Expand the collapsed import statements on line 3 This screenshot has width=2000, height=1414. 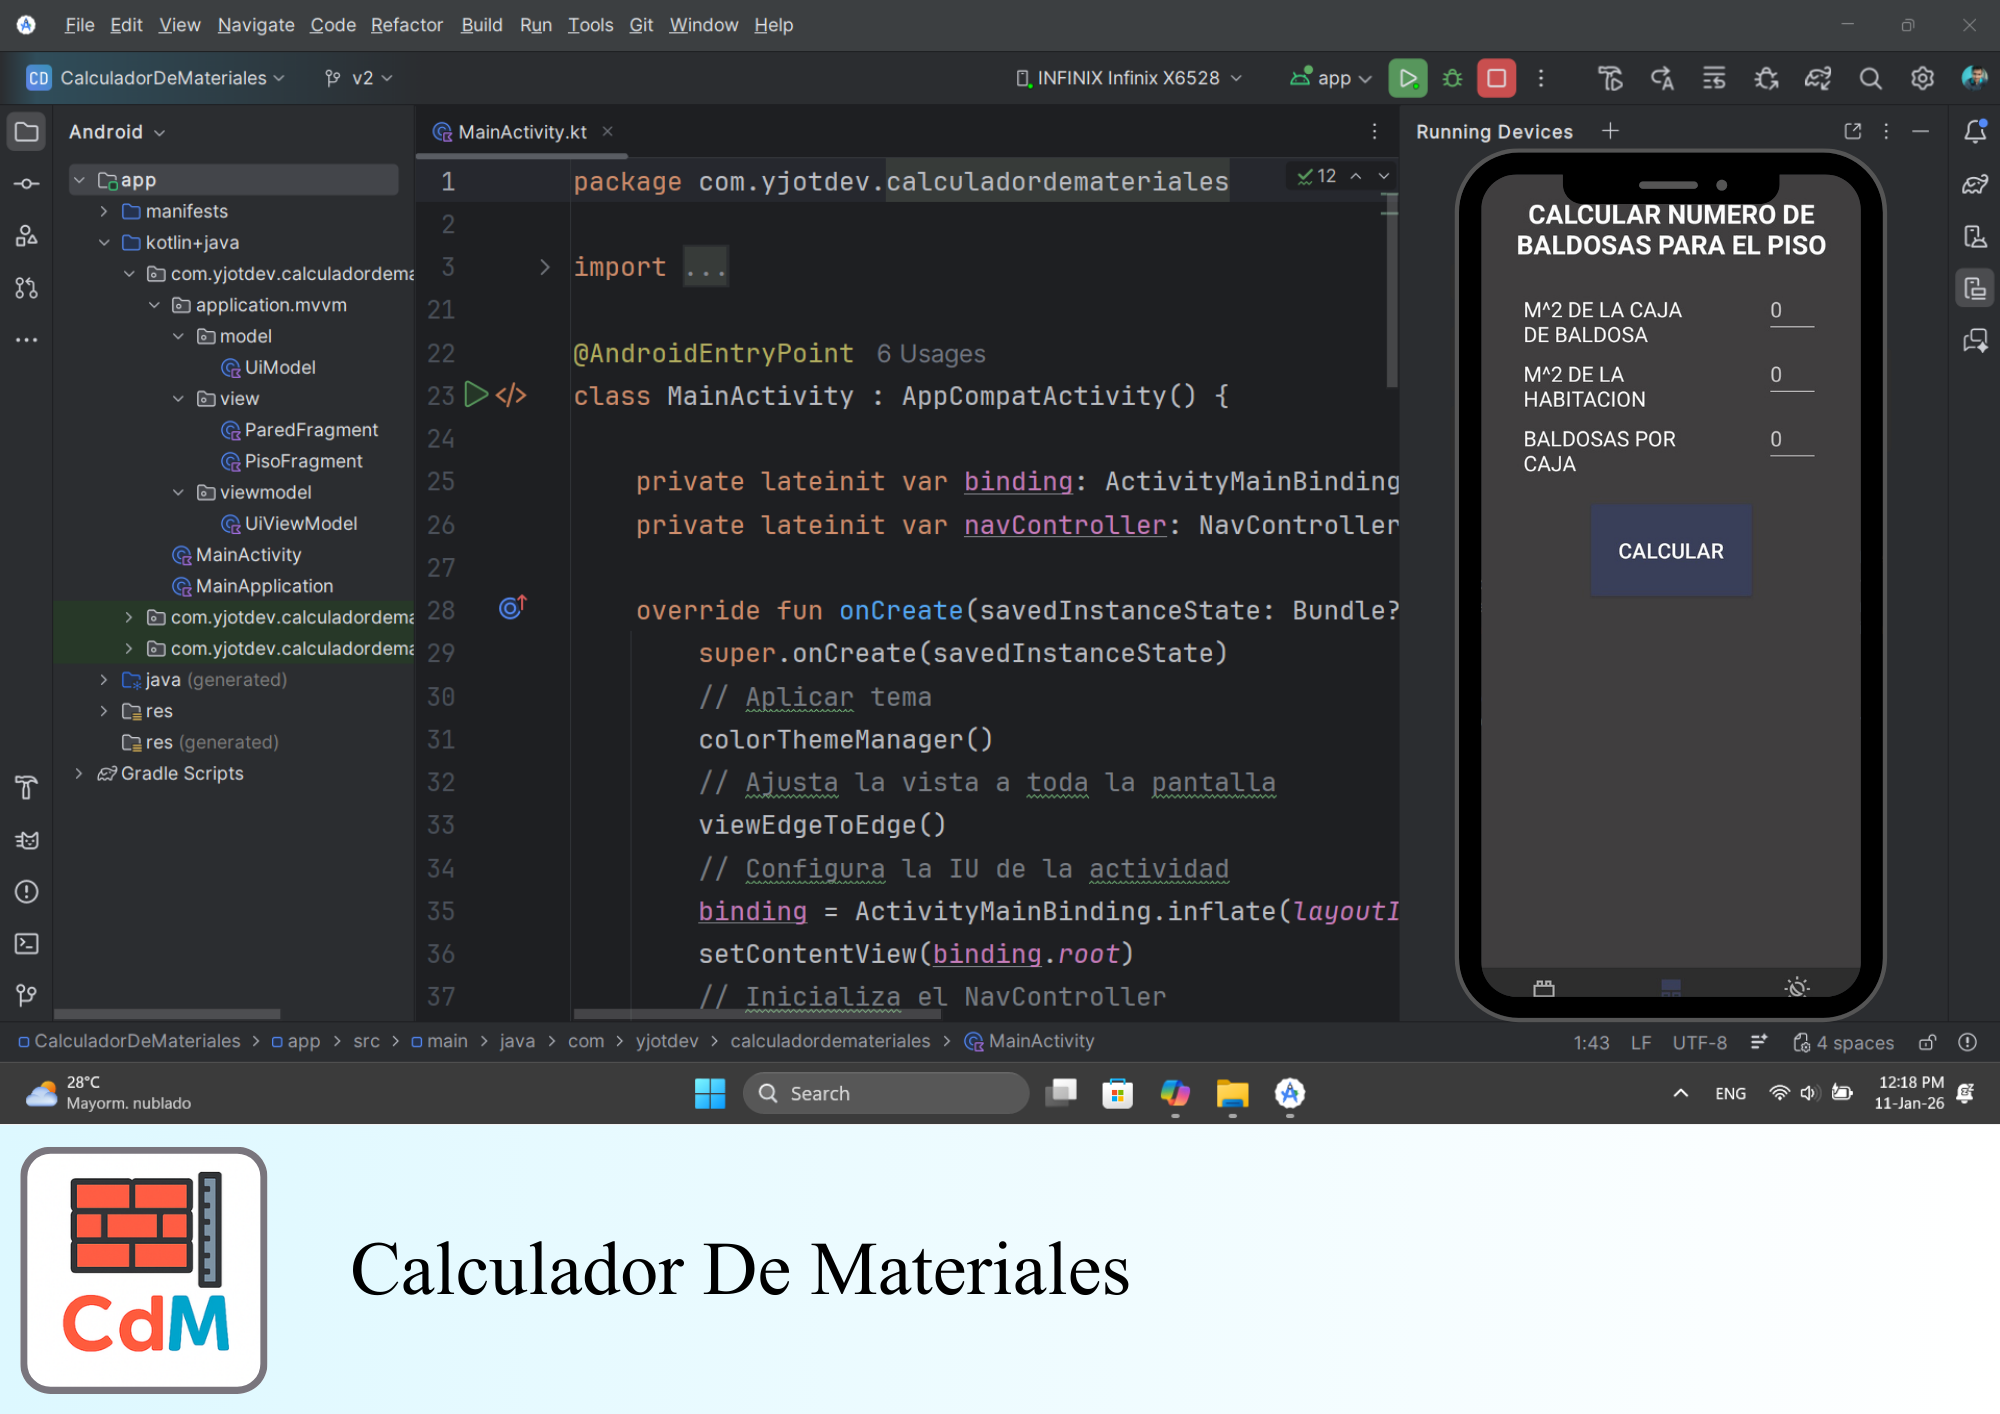pyautogui.click(x=706, y=266)
